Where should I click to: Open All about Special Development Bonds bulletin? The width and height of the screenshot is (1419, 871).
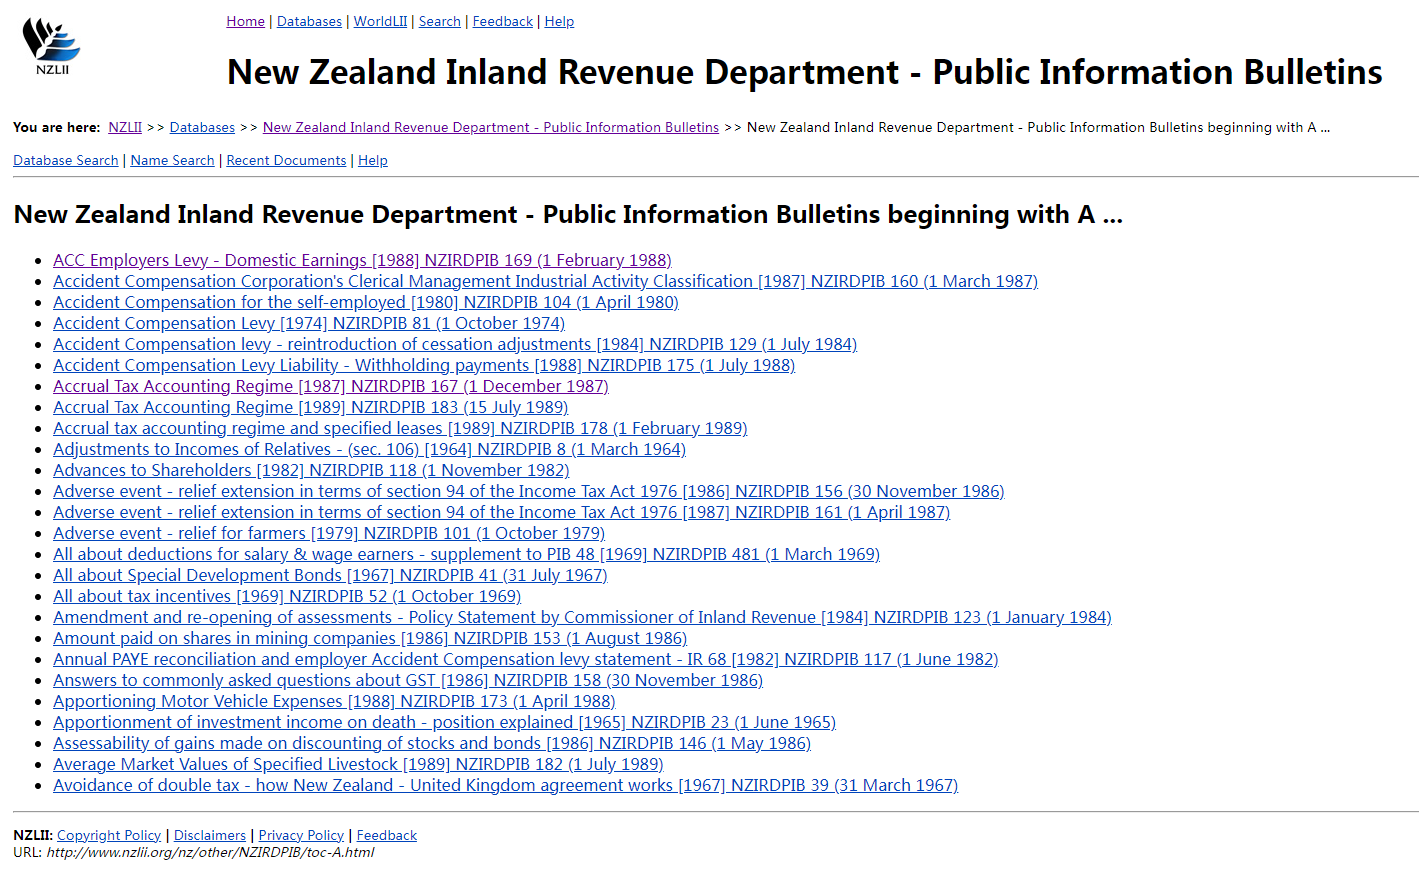(x=330, y=575)
